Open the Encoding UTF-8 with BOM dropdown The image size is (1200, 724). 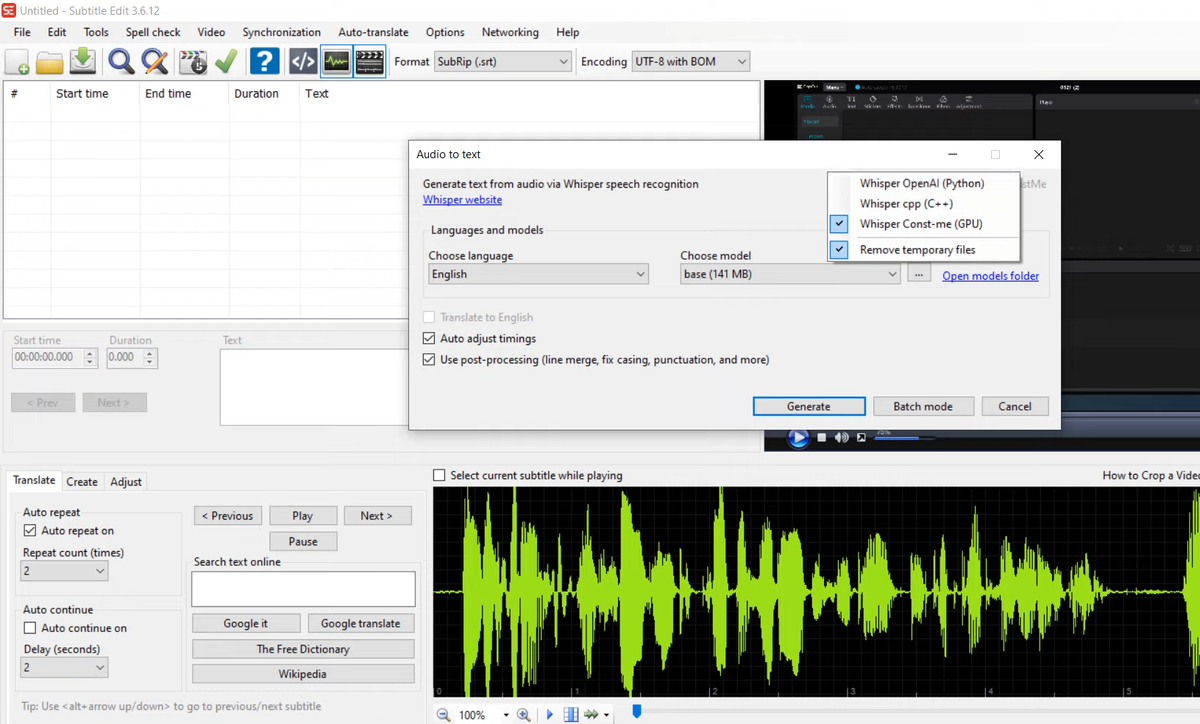point(691,62)
